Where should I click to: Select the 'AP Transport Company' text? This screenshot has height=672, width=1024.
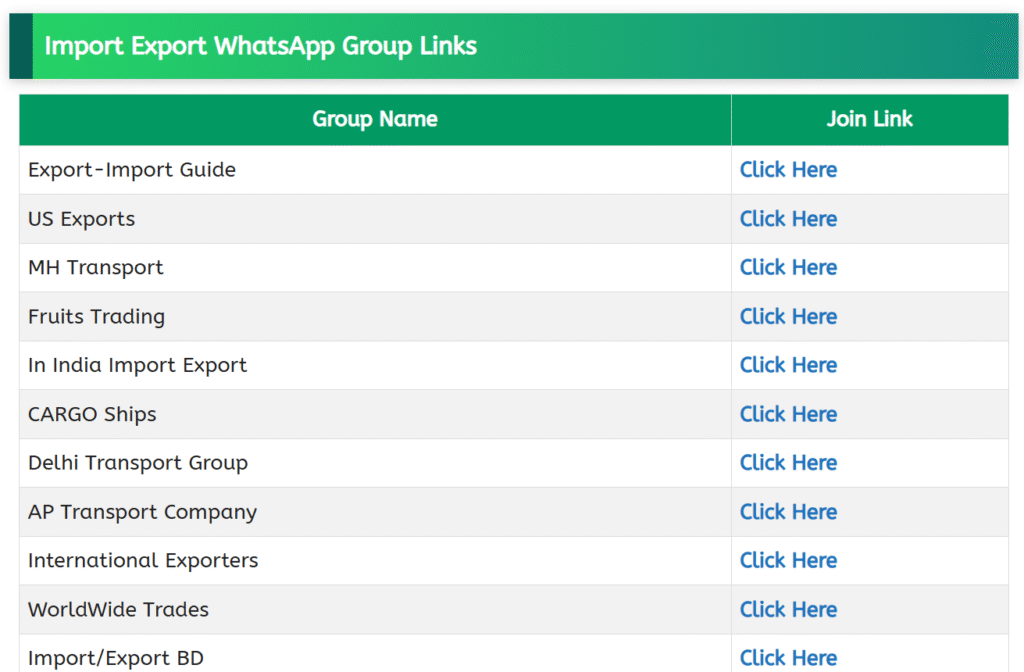[142, 512]
